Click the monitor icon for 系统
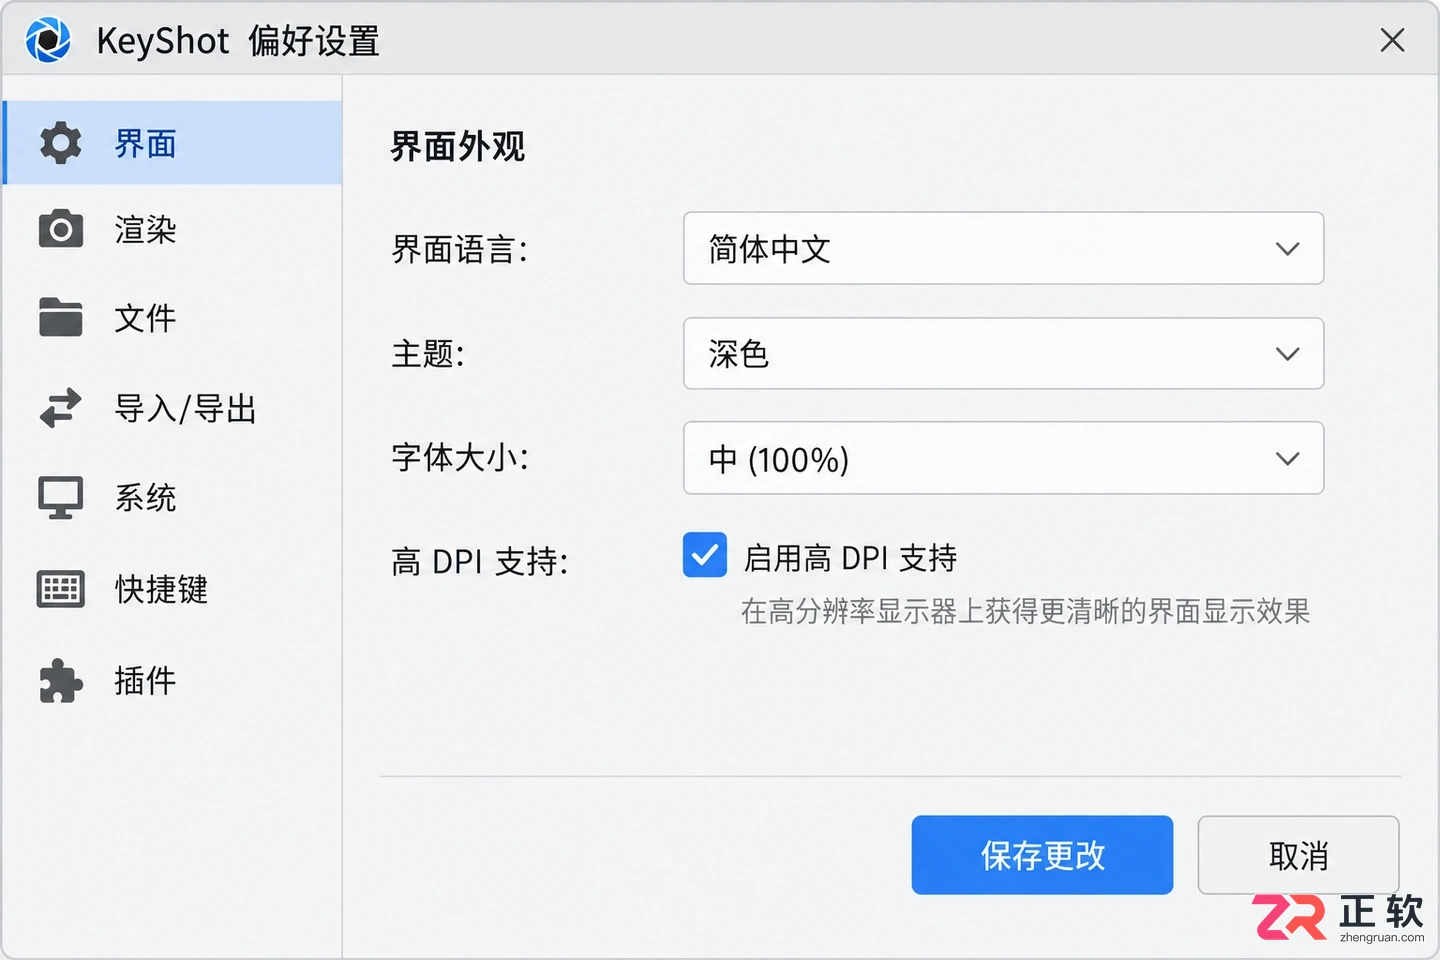The image size is (1440, 960). (x=61, y=497)
